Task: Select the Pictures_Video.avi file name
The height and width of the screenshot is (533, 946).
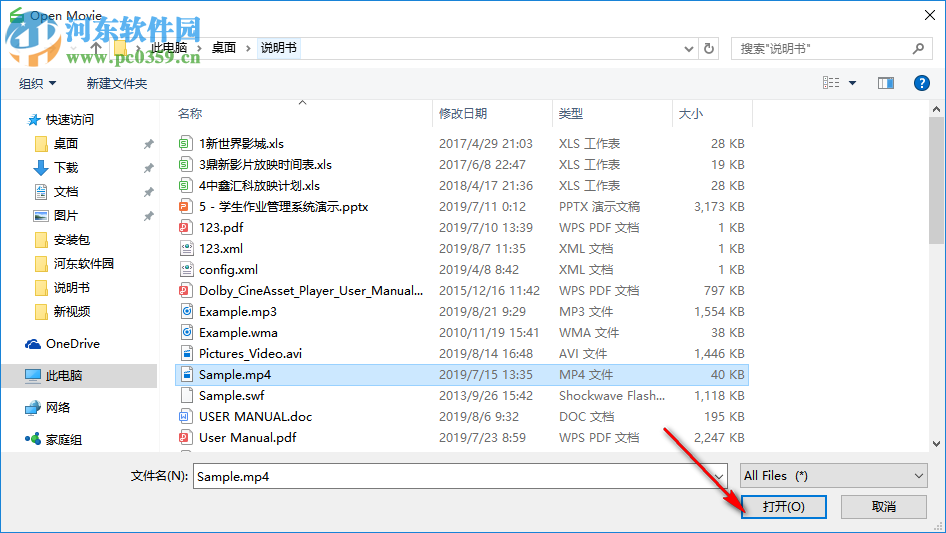Action: 250,354
